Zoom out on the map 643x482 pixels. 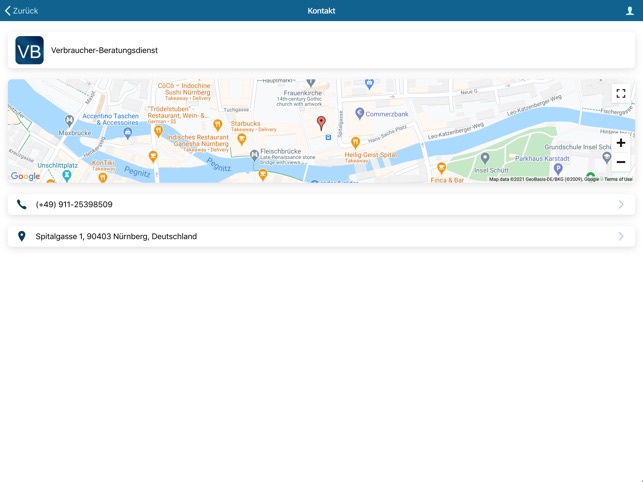tap(620, 162)
